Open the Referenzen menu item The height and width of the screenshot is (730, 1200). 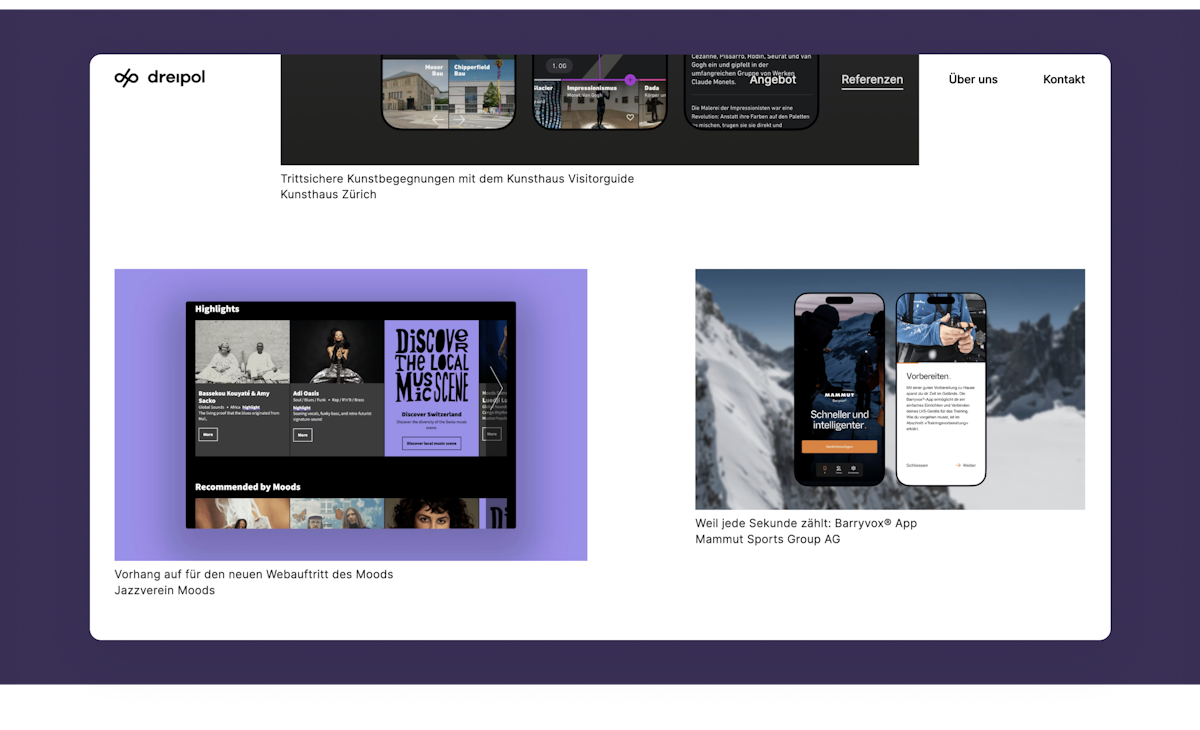872,79
